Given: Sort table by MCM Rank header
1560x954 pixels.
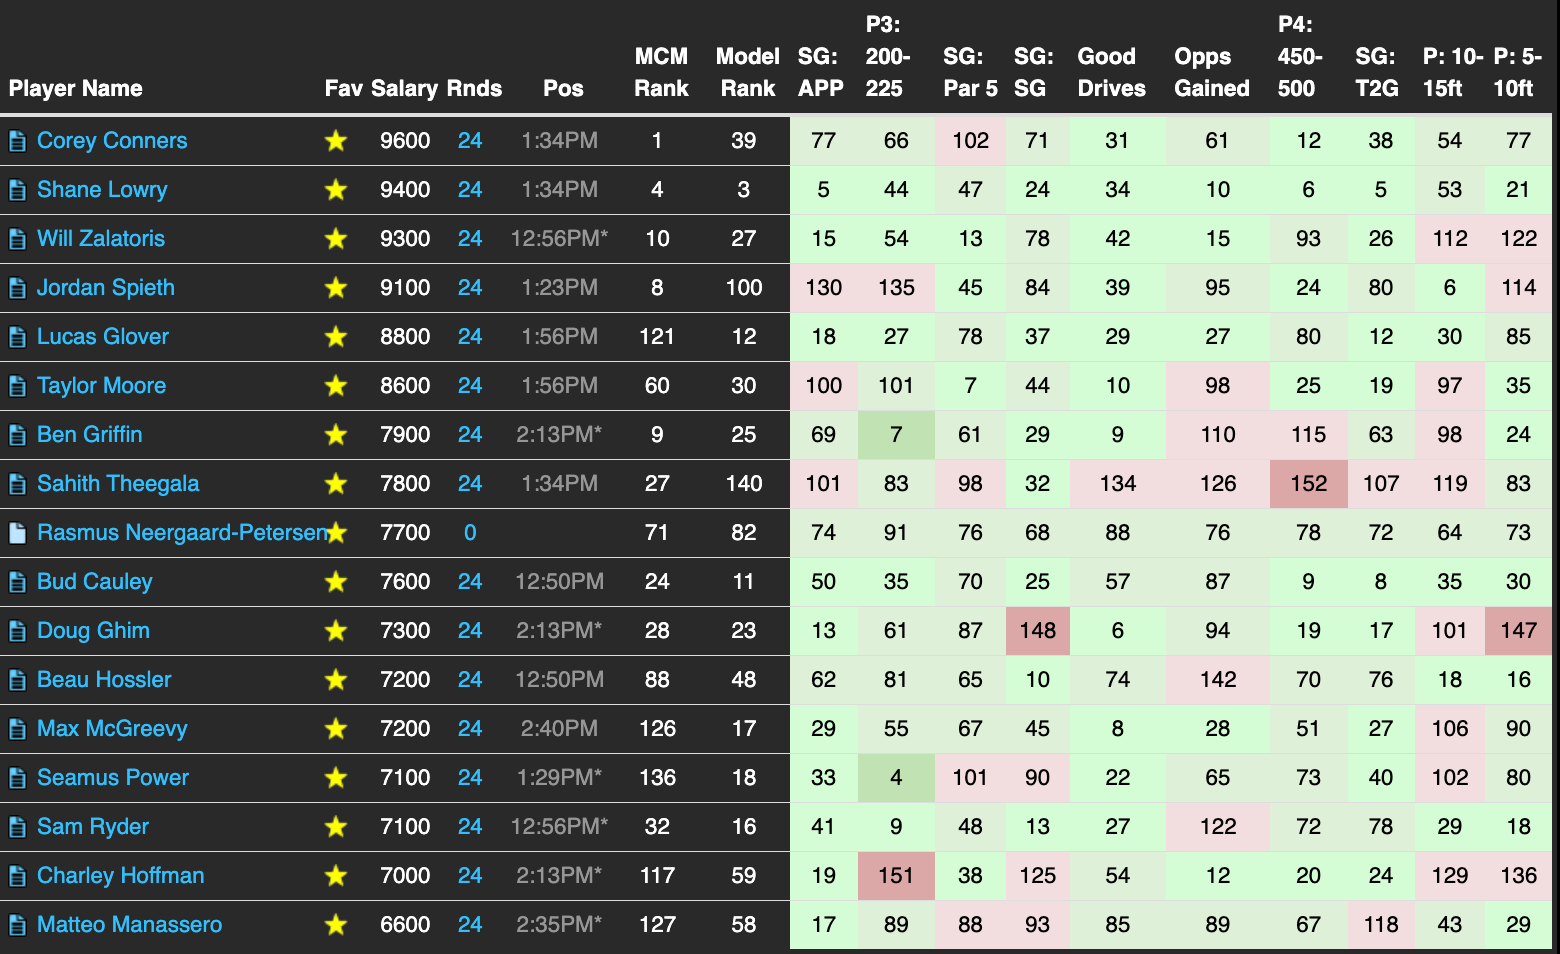Looking at the screenshot, I should (661, 72).
